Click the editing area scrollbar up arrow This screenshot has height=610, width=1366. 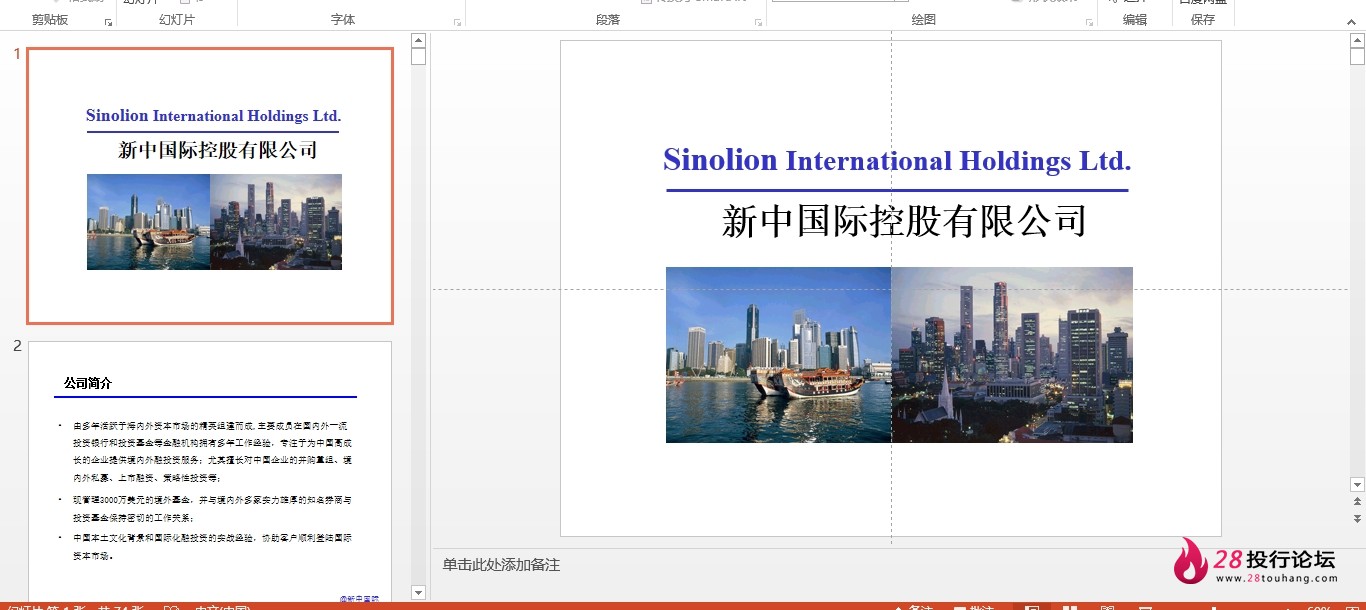coord(1357,40)
